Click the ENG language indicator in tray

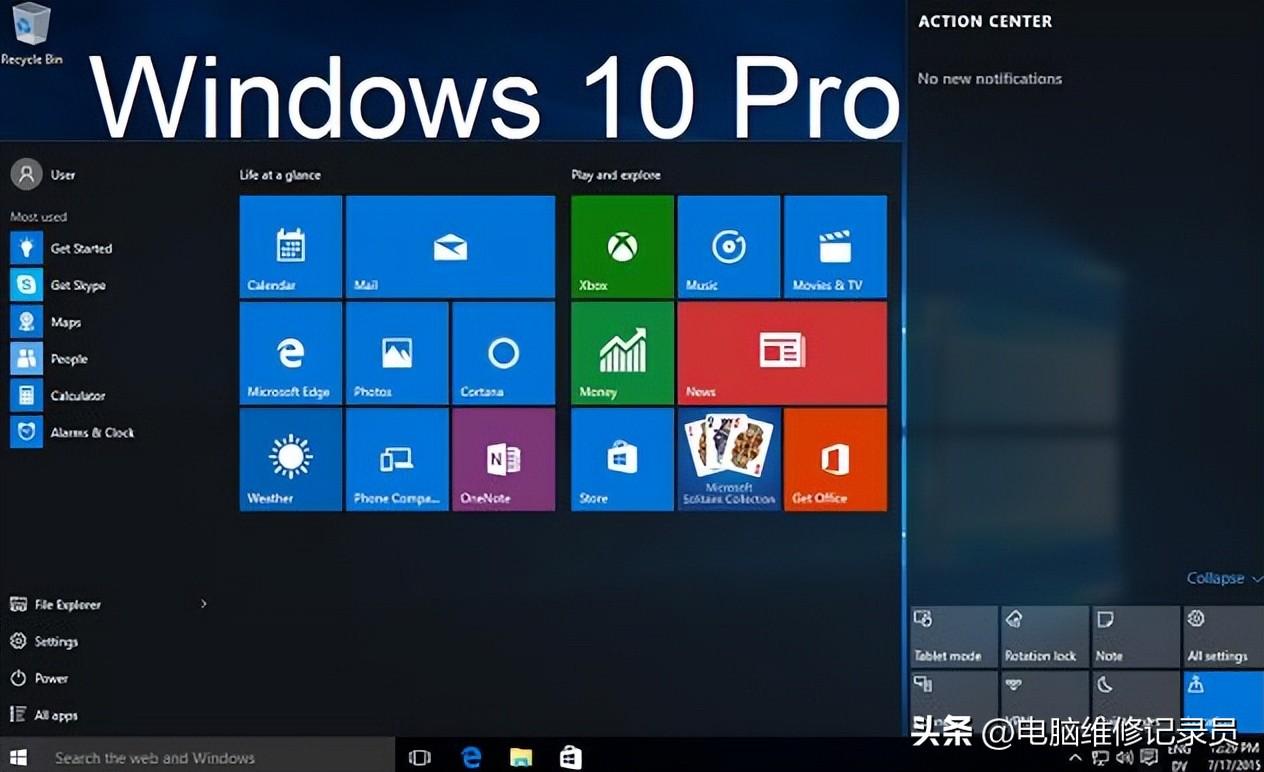tap(1180, 750)
